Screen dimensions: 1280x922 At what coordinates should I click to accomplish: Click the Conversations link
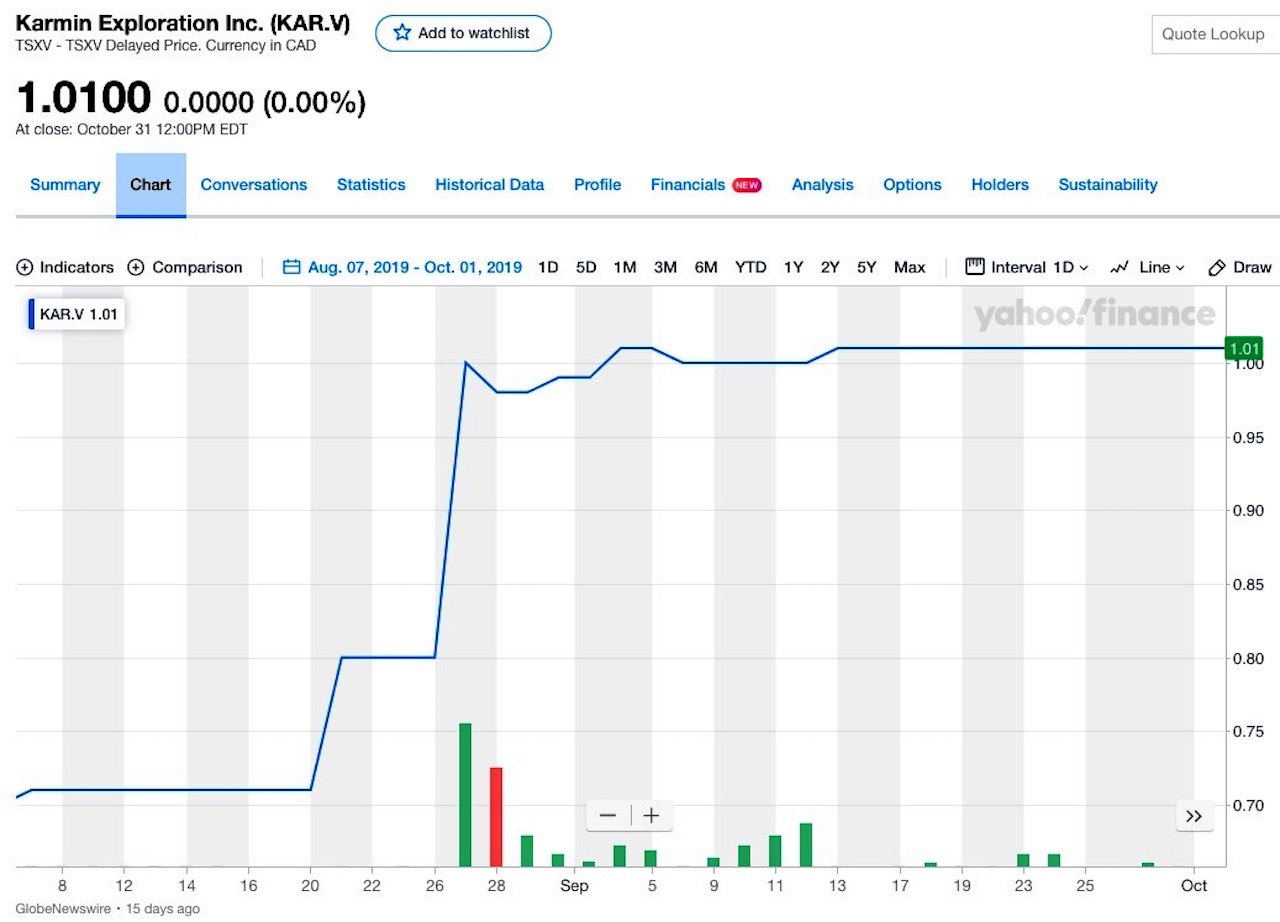pyautogui.click(x=254, y=185)
